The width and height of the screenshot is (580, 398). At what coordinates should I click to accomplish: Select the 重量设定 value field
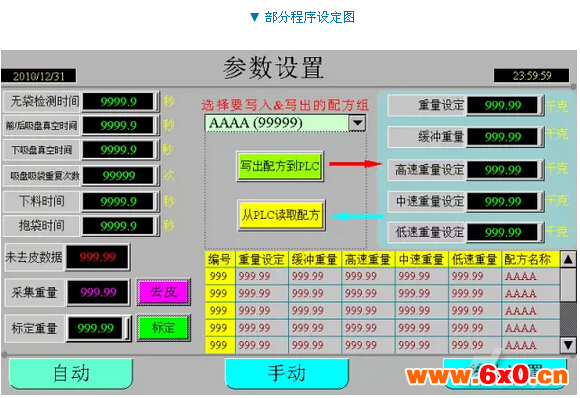pos(502,105)
